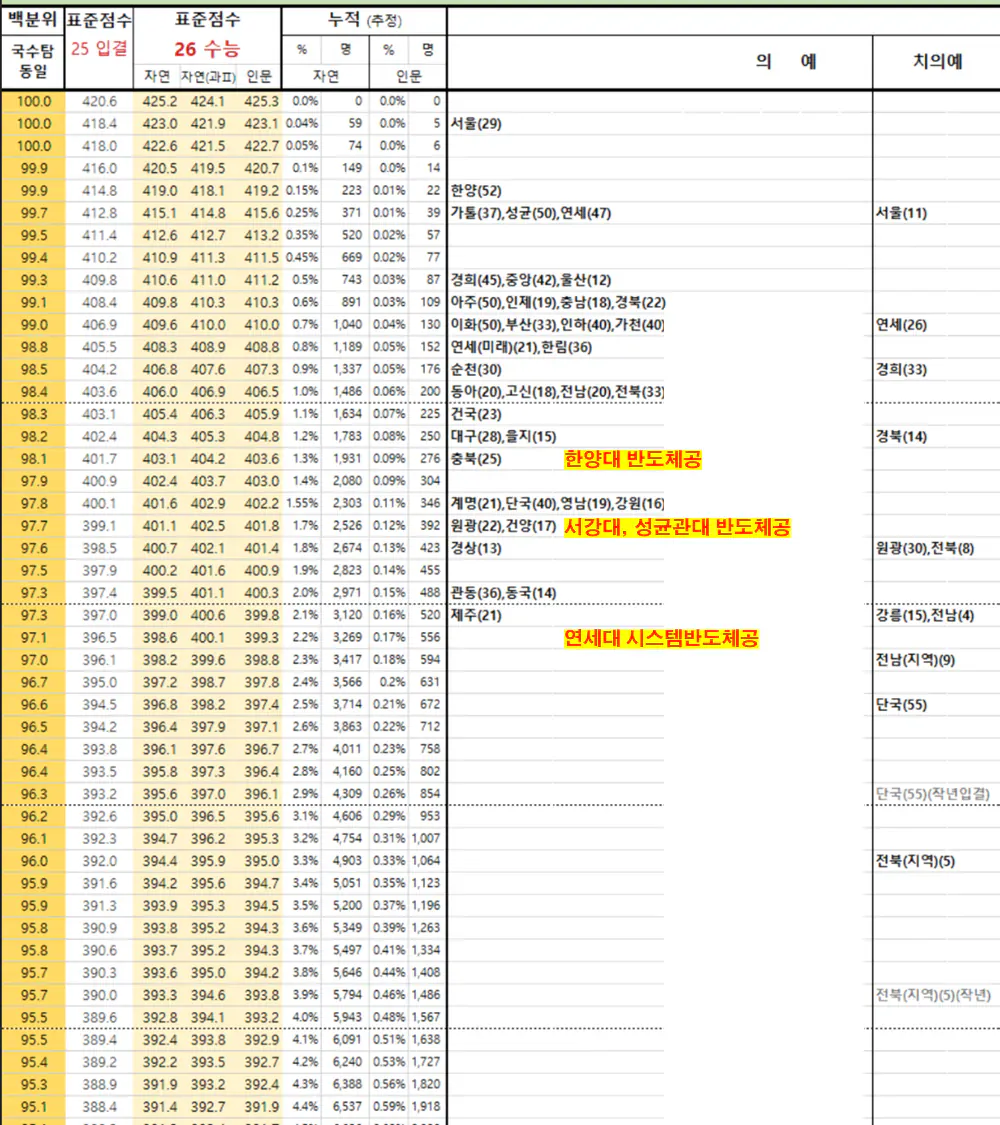Click the 누적 (추정) header
This screenshot has width=1000, height=1125.
pyautogui.click(x=364, y=21)
